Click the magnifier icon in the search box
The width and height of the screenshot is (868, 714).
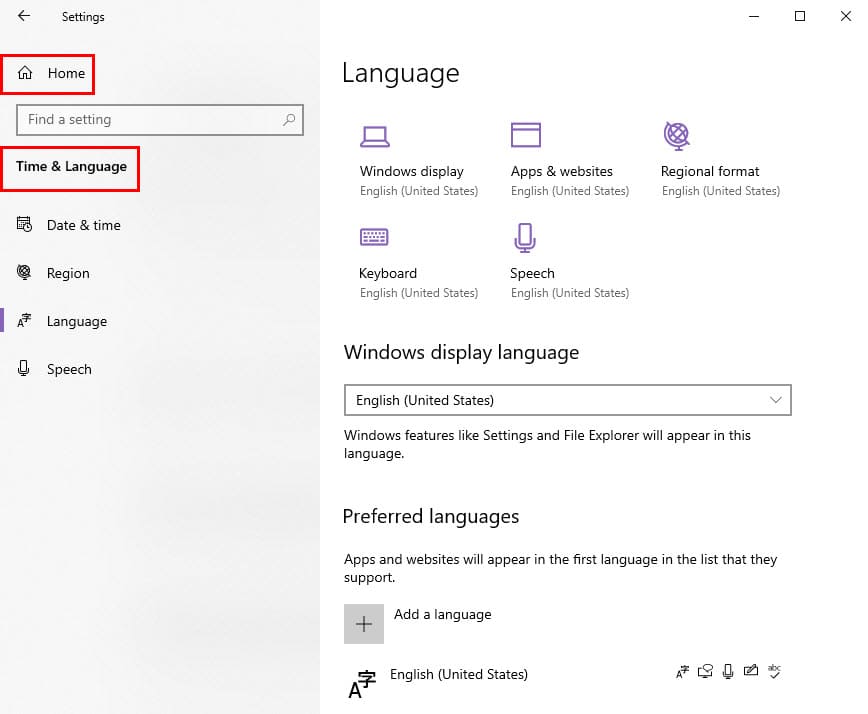point(289,120)
